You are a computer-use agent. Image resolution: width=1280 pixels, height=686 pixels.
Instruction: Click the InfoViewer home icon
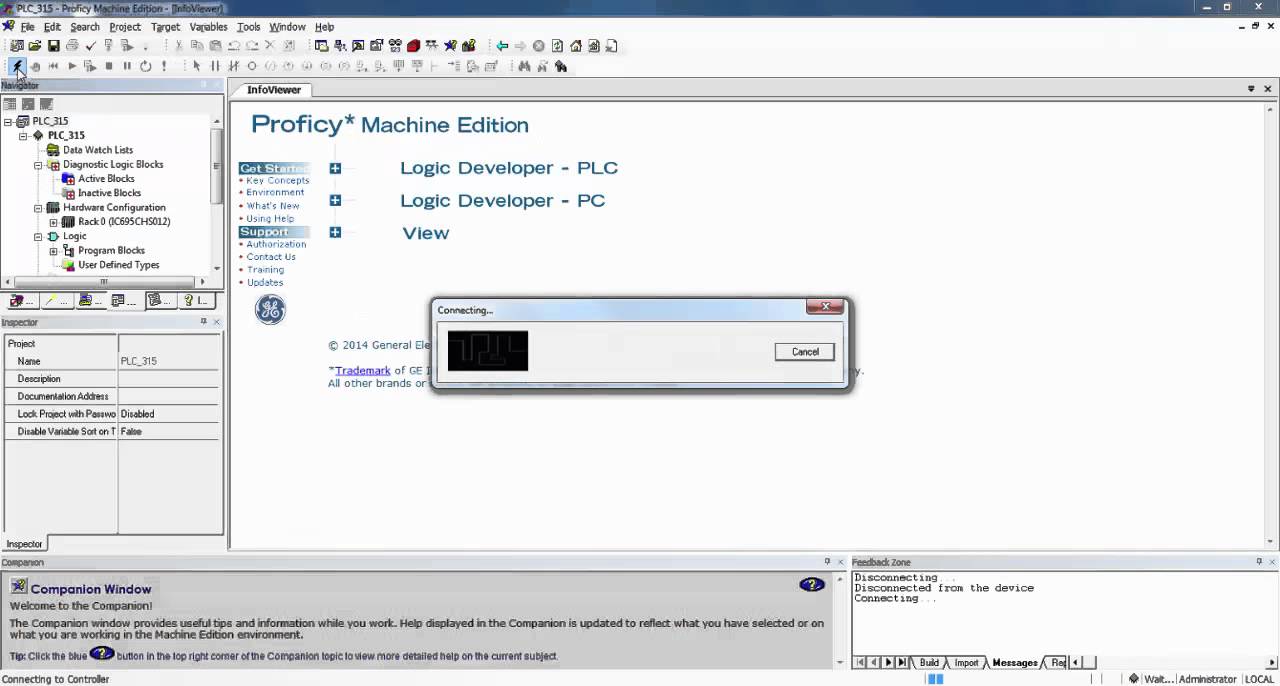click(576, 45)
